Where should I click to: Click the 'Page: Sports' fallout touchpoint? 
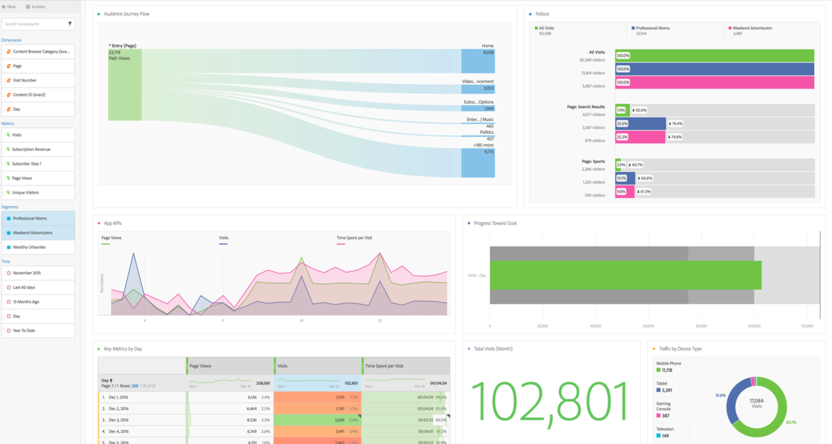(x=593, y=161)
